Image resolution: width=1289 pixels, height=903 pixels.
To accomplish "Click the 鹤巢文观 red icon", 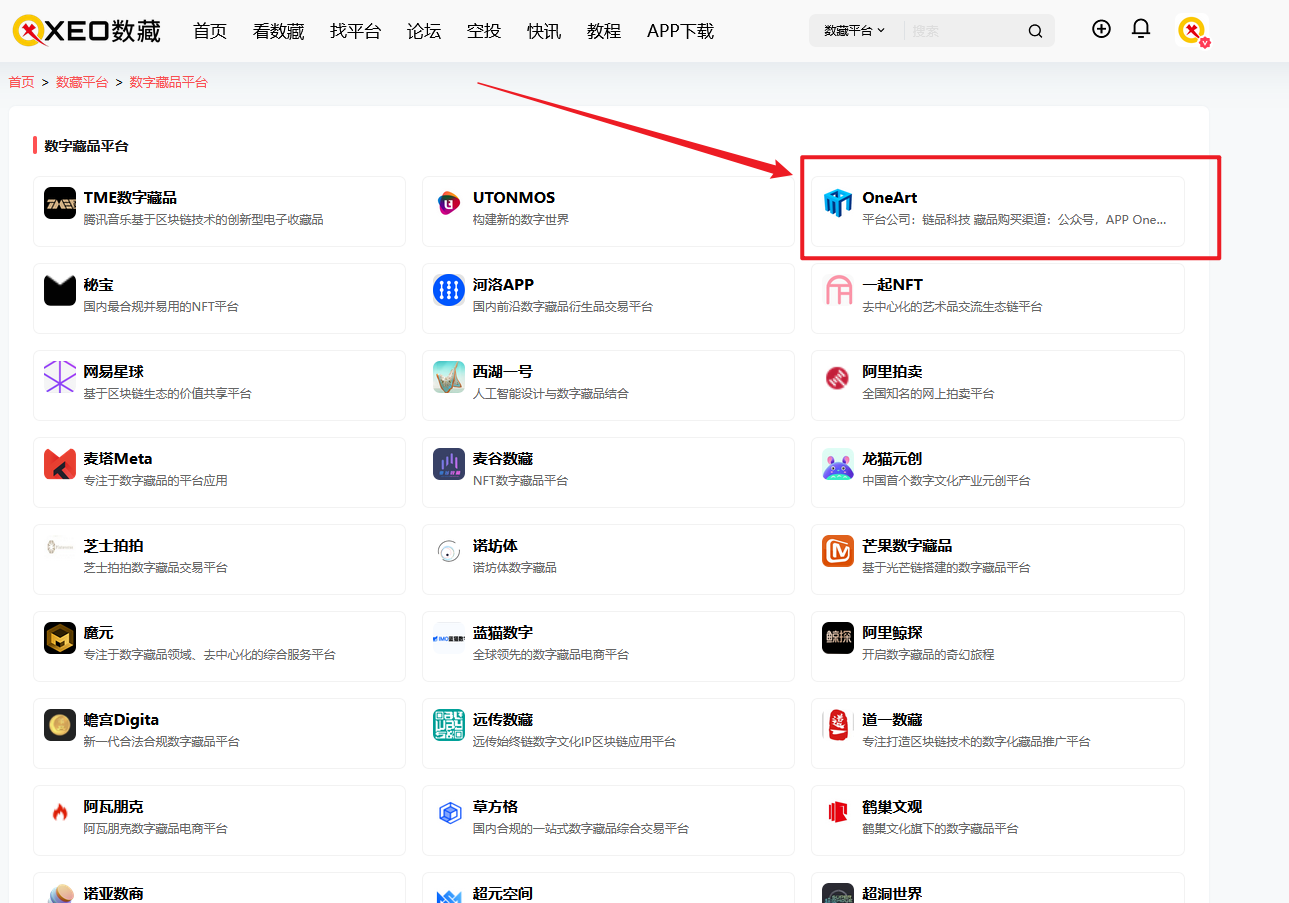I will coord(838,812).
